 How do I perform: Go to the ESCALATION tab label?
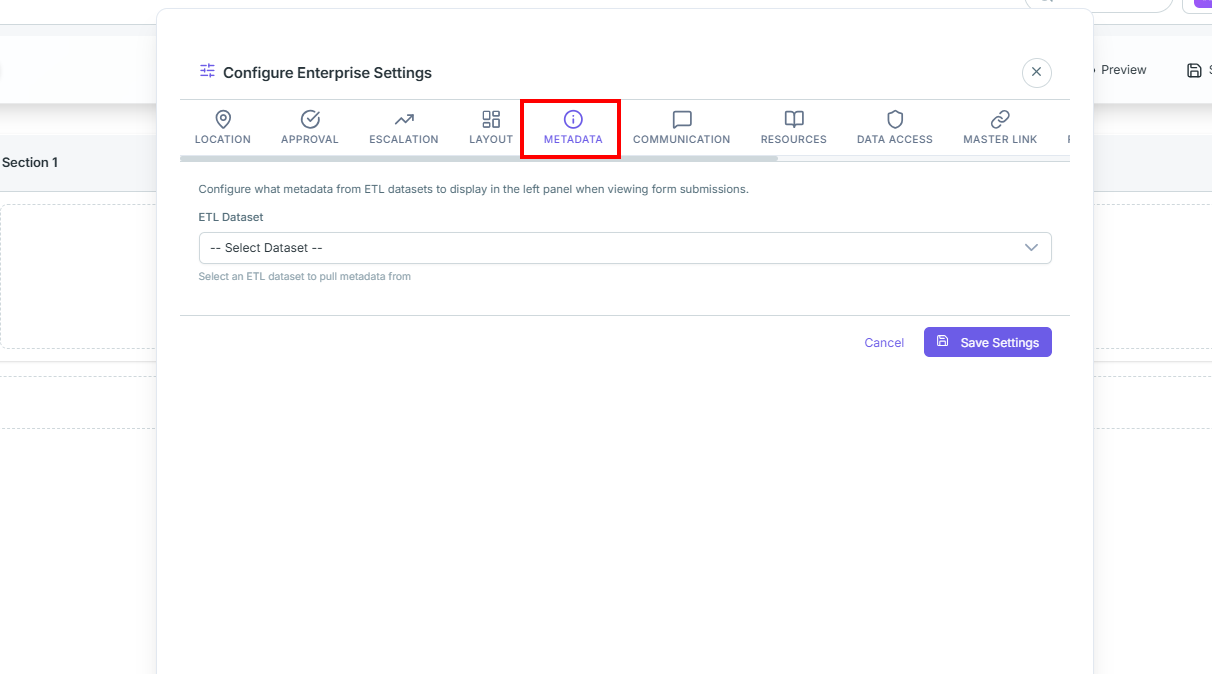(x=404, y=139)
